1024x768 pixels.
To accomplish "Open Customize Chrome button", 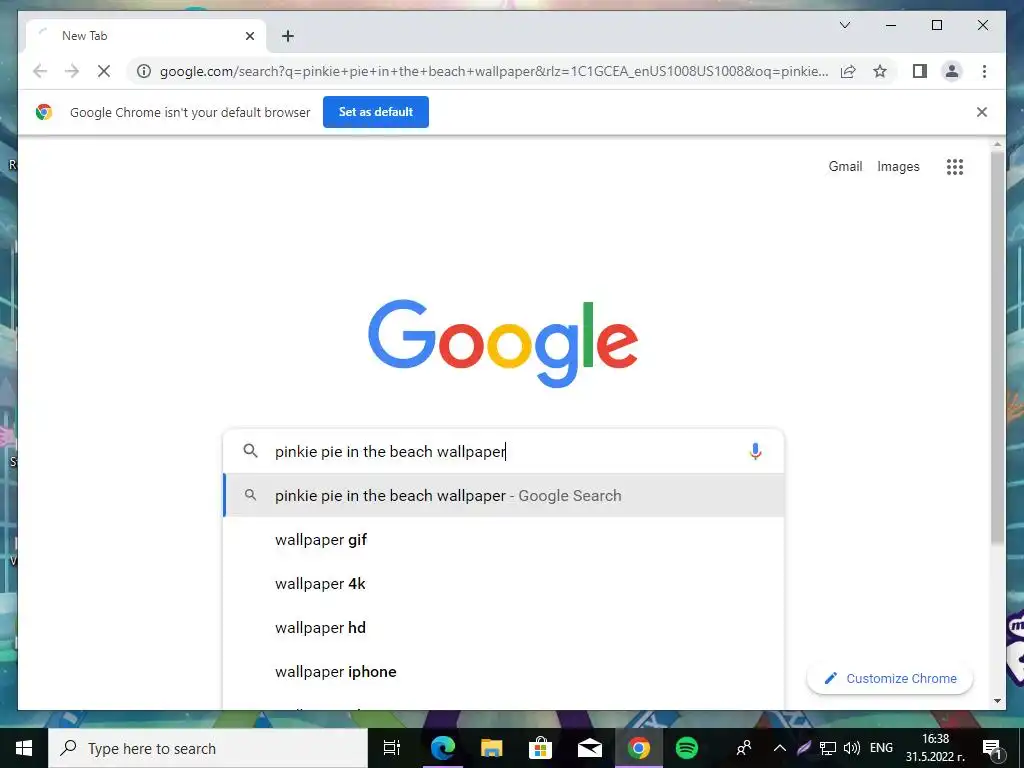I will (x=890, y=679).
